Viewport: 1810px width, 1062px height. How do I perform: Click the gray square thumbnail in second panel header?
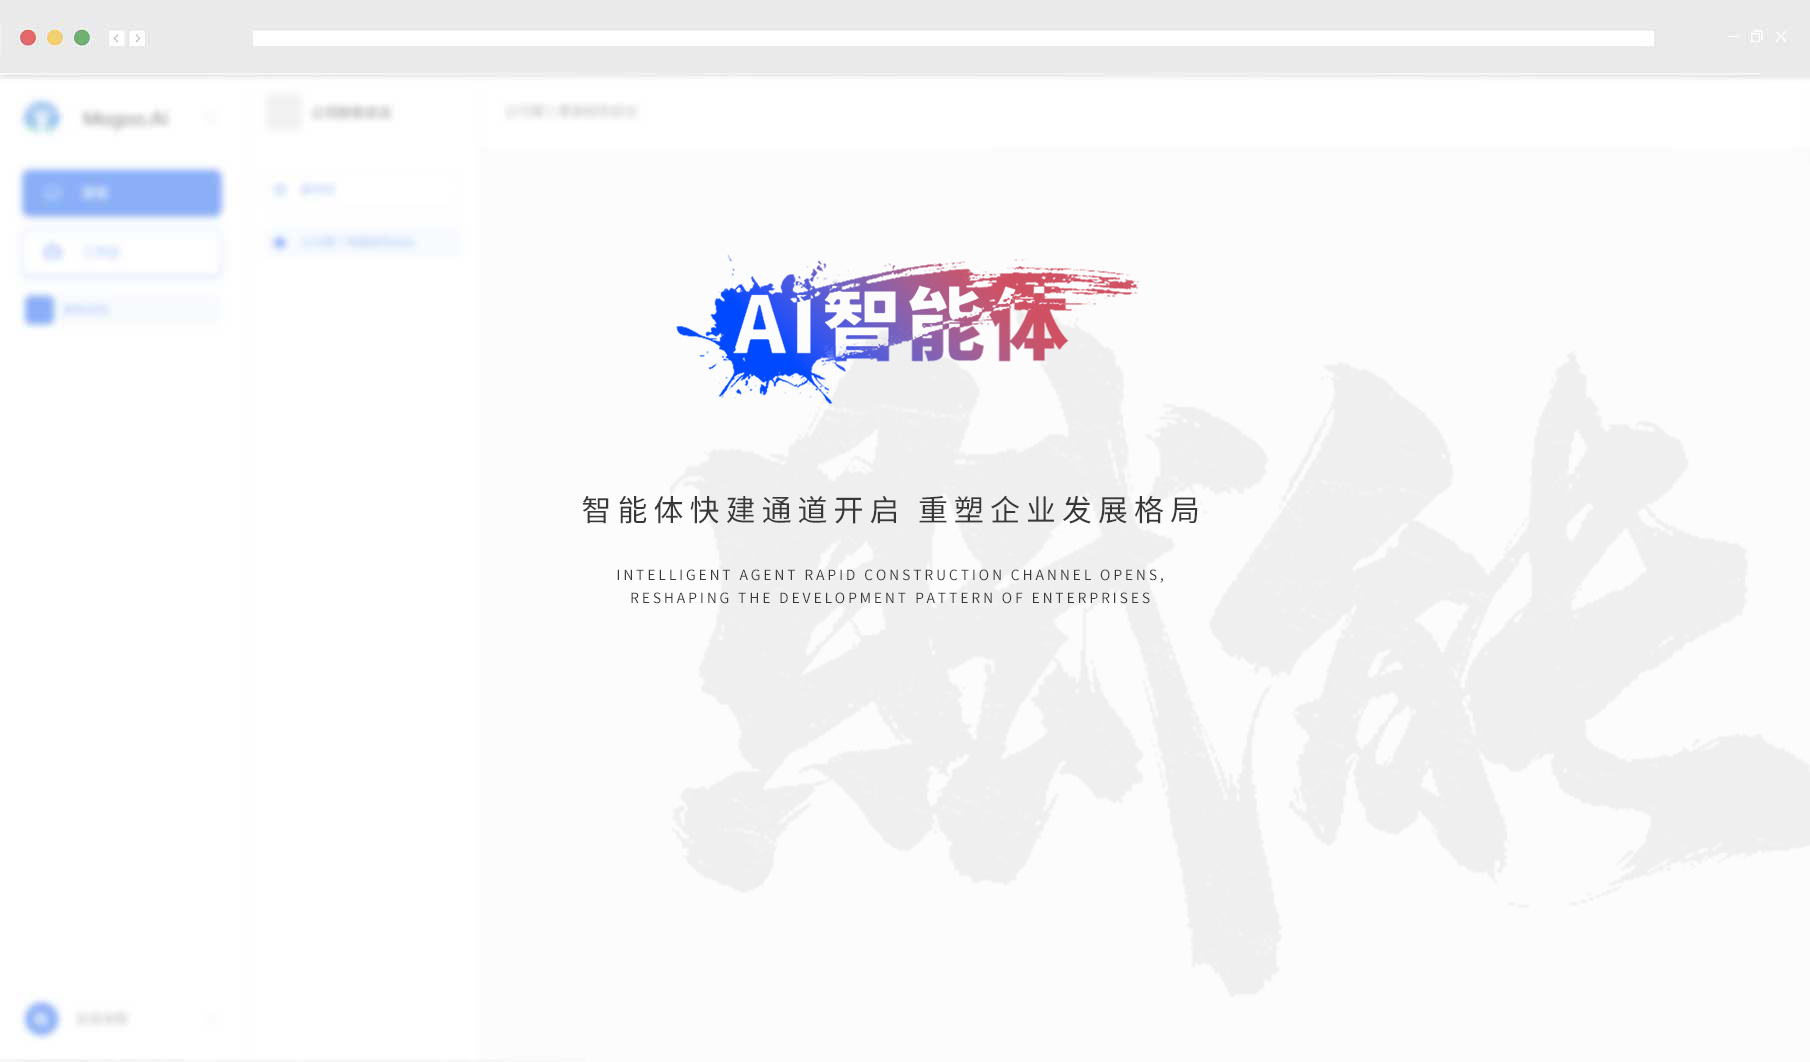point(284,112)
